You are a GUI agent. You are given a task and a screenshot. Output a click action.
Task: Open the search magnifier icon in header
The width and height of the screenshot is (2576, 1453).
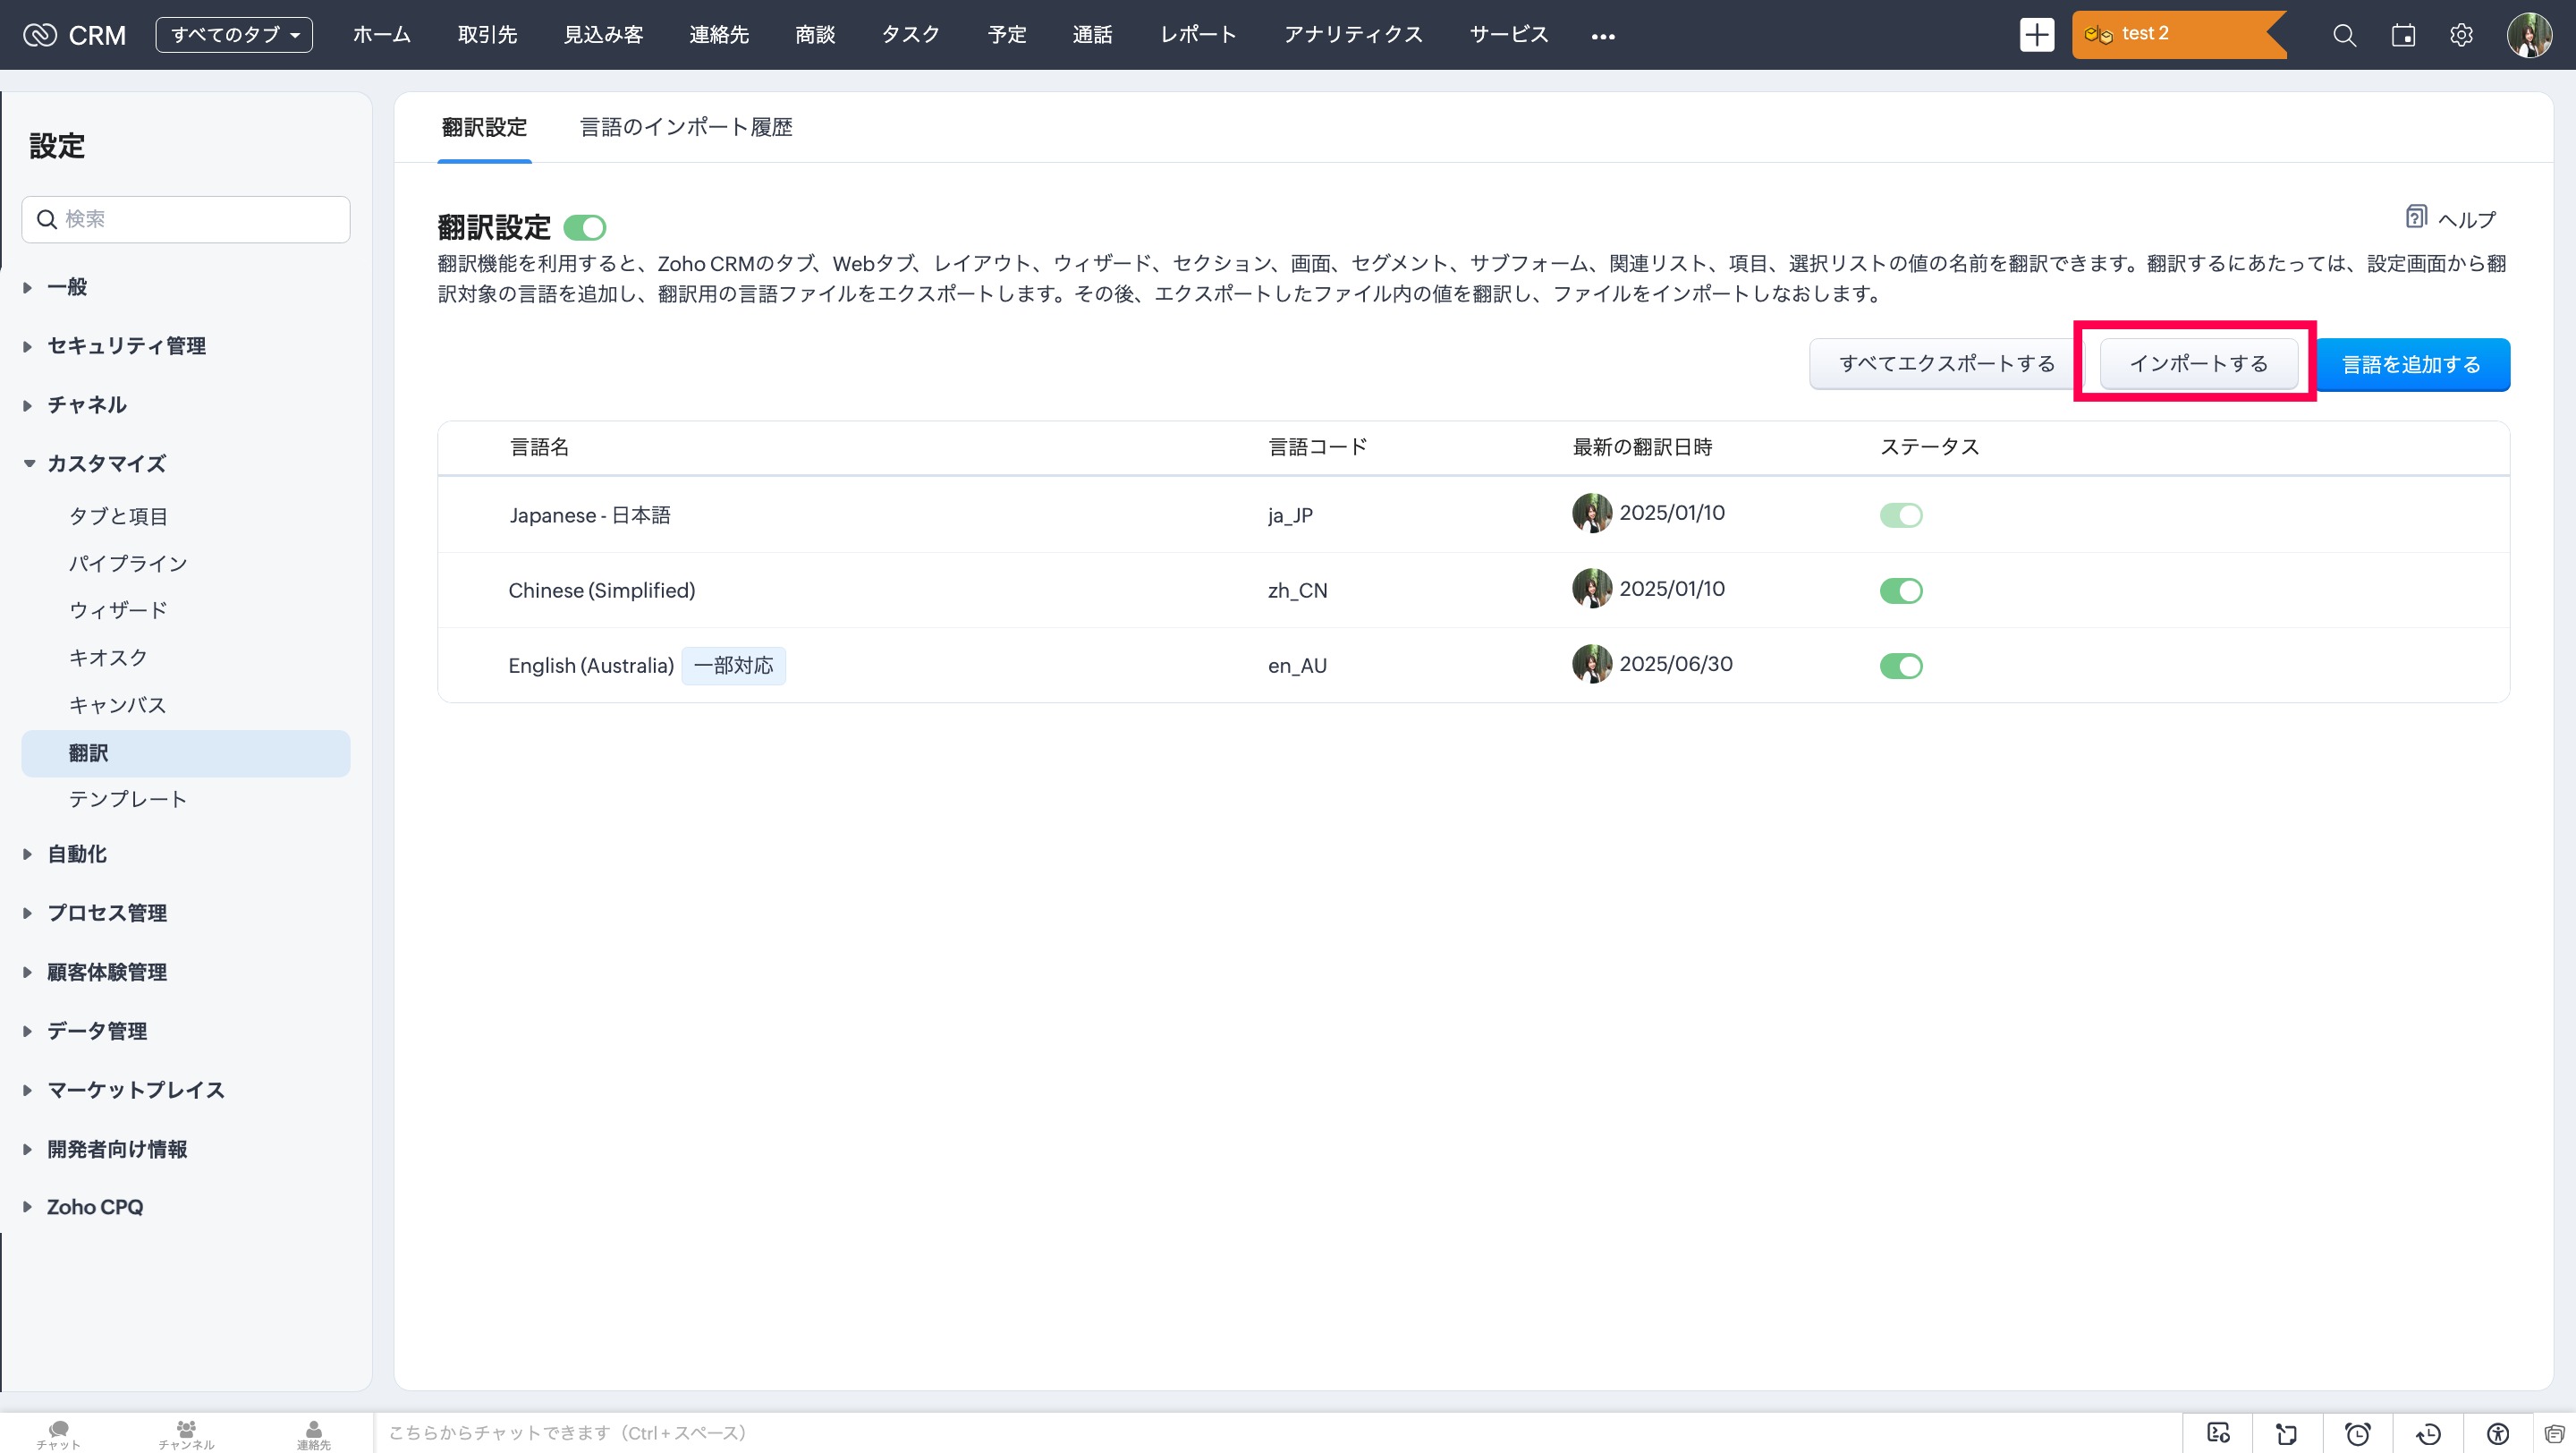click(2344, 35)
